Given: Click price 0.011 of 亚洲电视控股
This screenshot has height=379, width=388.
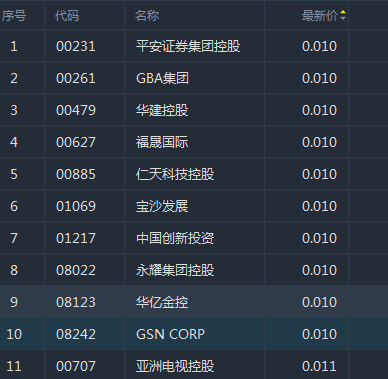Looking at the screenshot, I should click(x=319, y=366).
